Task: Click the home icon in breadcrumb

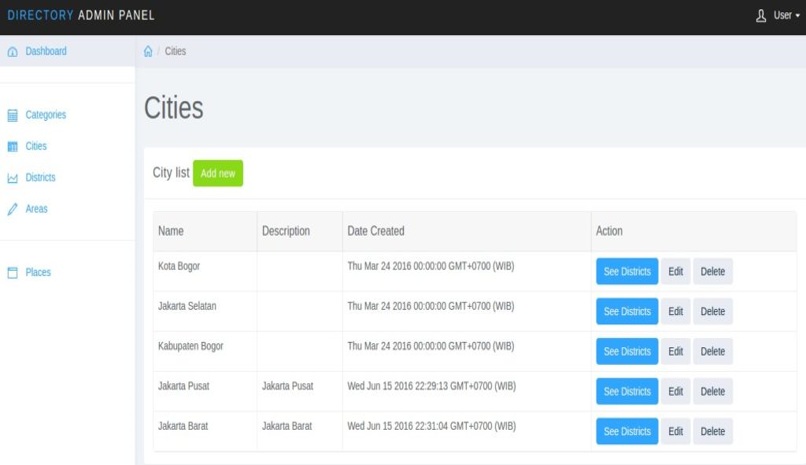Action: [x=148, y=52]
